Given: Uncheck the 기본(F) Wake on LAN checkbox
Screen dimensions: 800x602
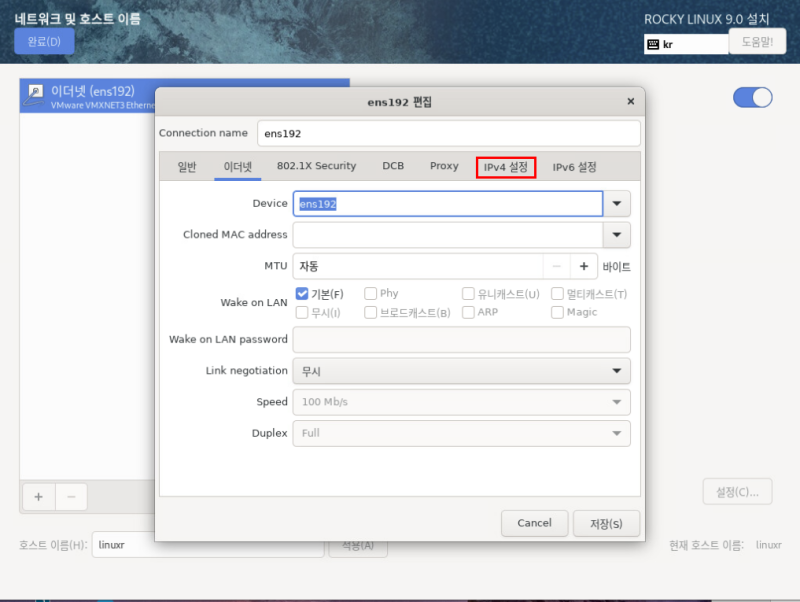Looking at the screenshot, I should [x=302, y=293].
